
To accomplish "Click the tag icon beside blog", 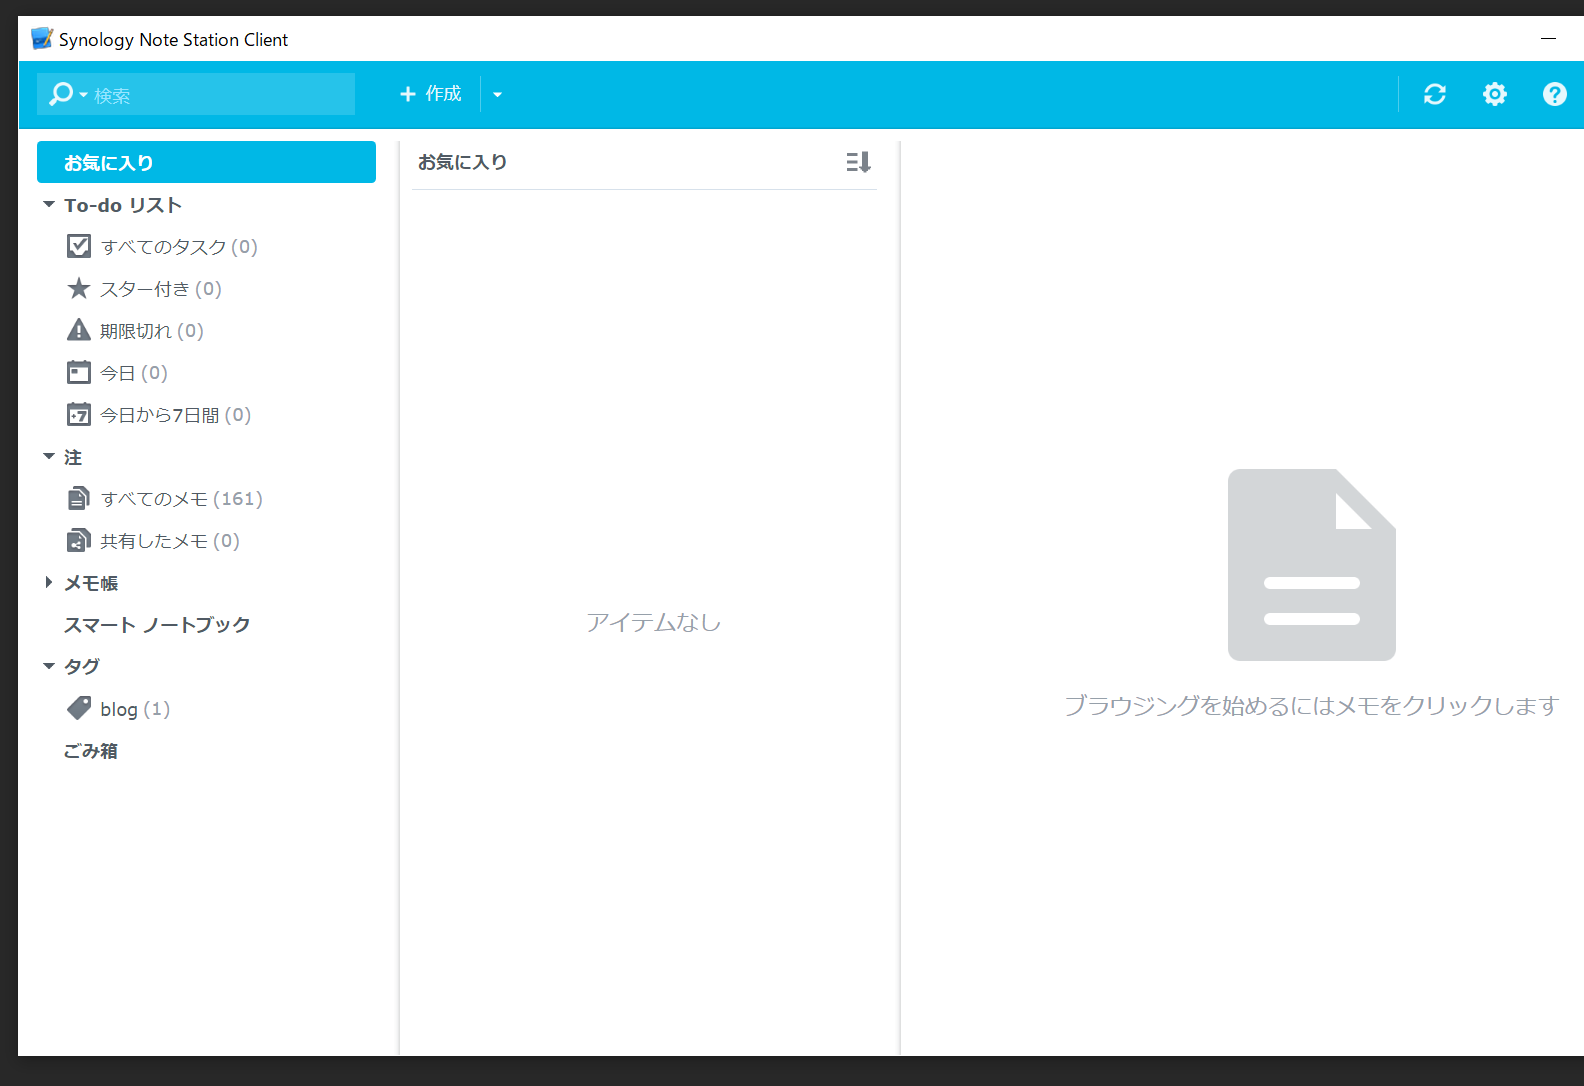I will (79, 708).
